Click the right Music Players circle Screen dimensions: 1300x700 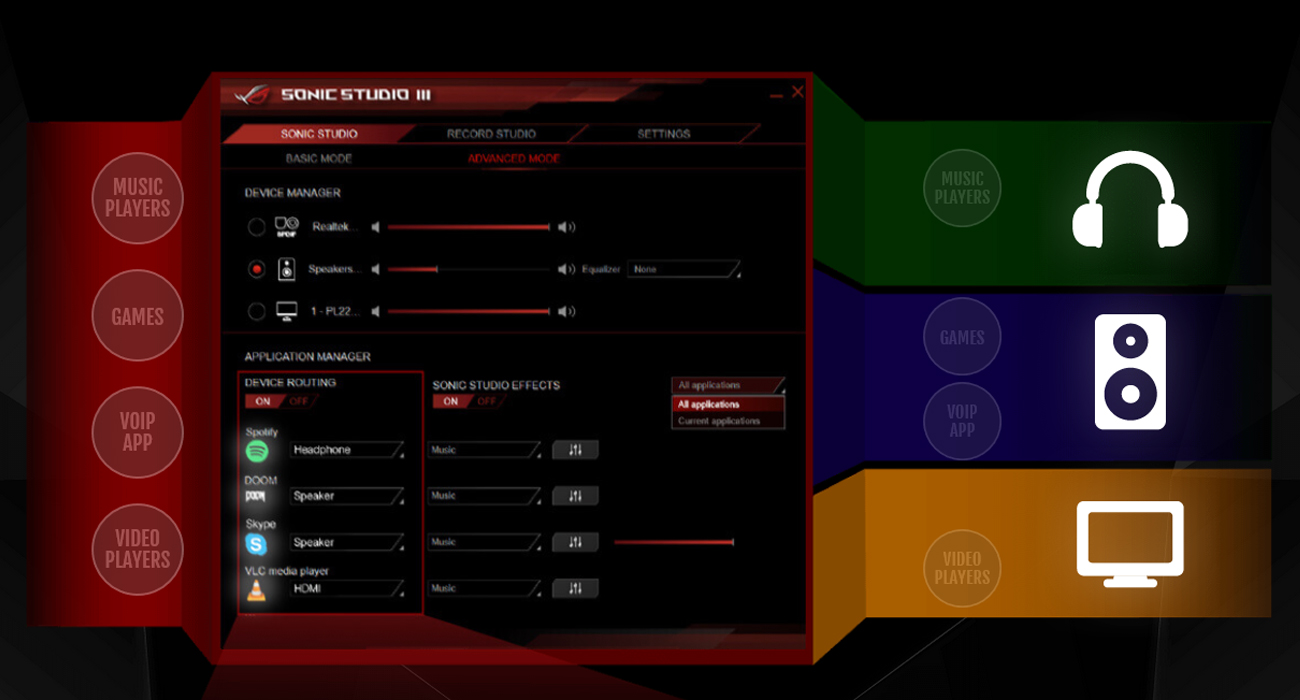(x=962, y=188)
